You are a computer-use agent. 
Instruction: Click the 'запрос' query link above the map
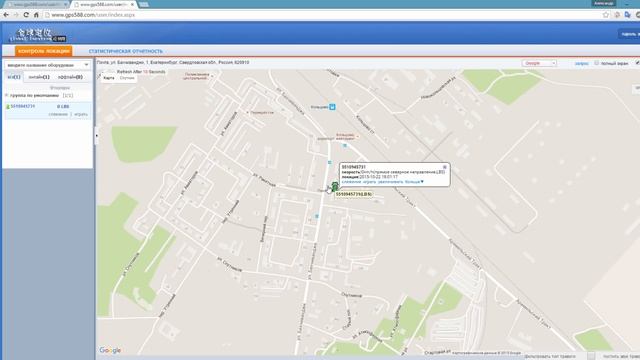pyautogui.click(x=582, y=64)
